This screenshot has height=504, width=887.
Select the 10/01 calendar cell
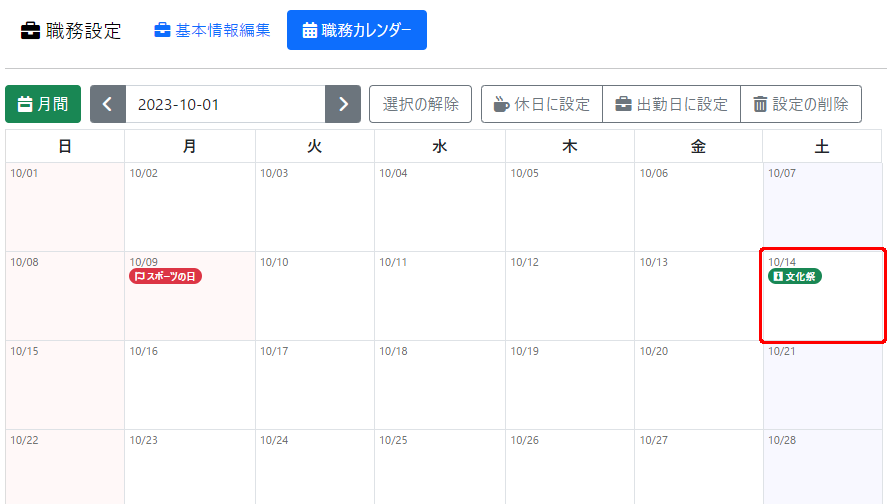(65, 207)
